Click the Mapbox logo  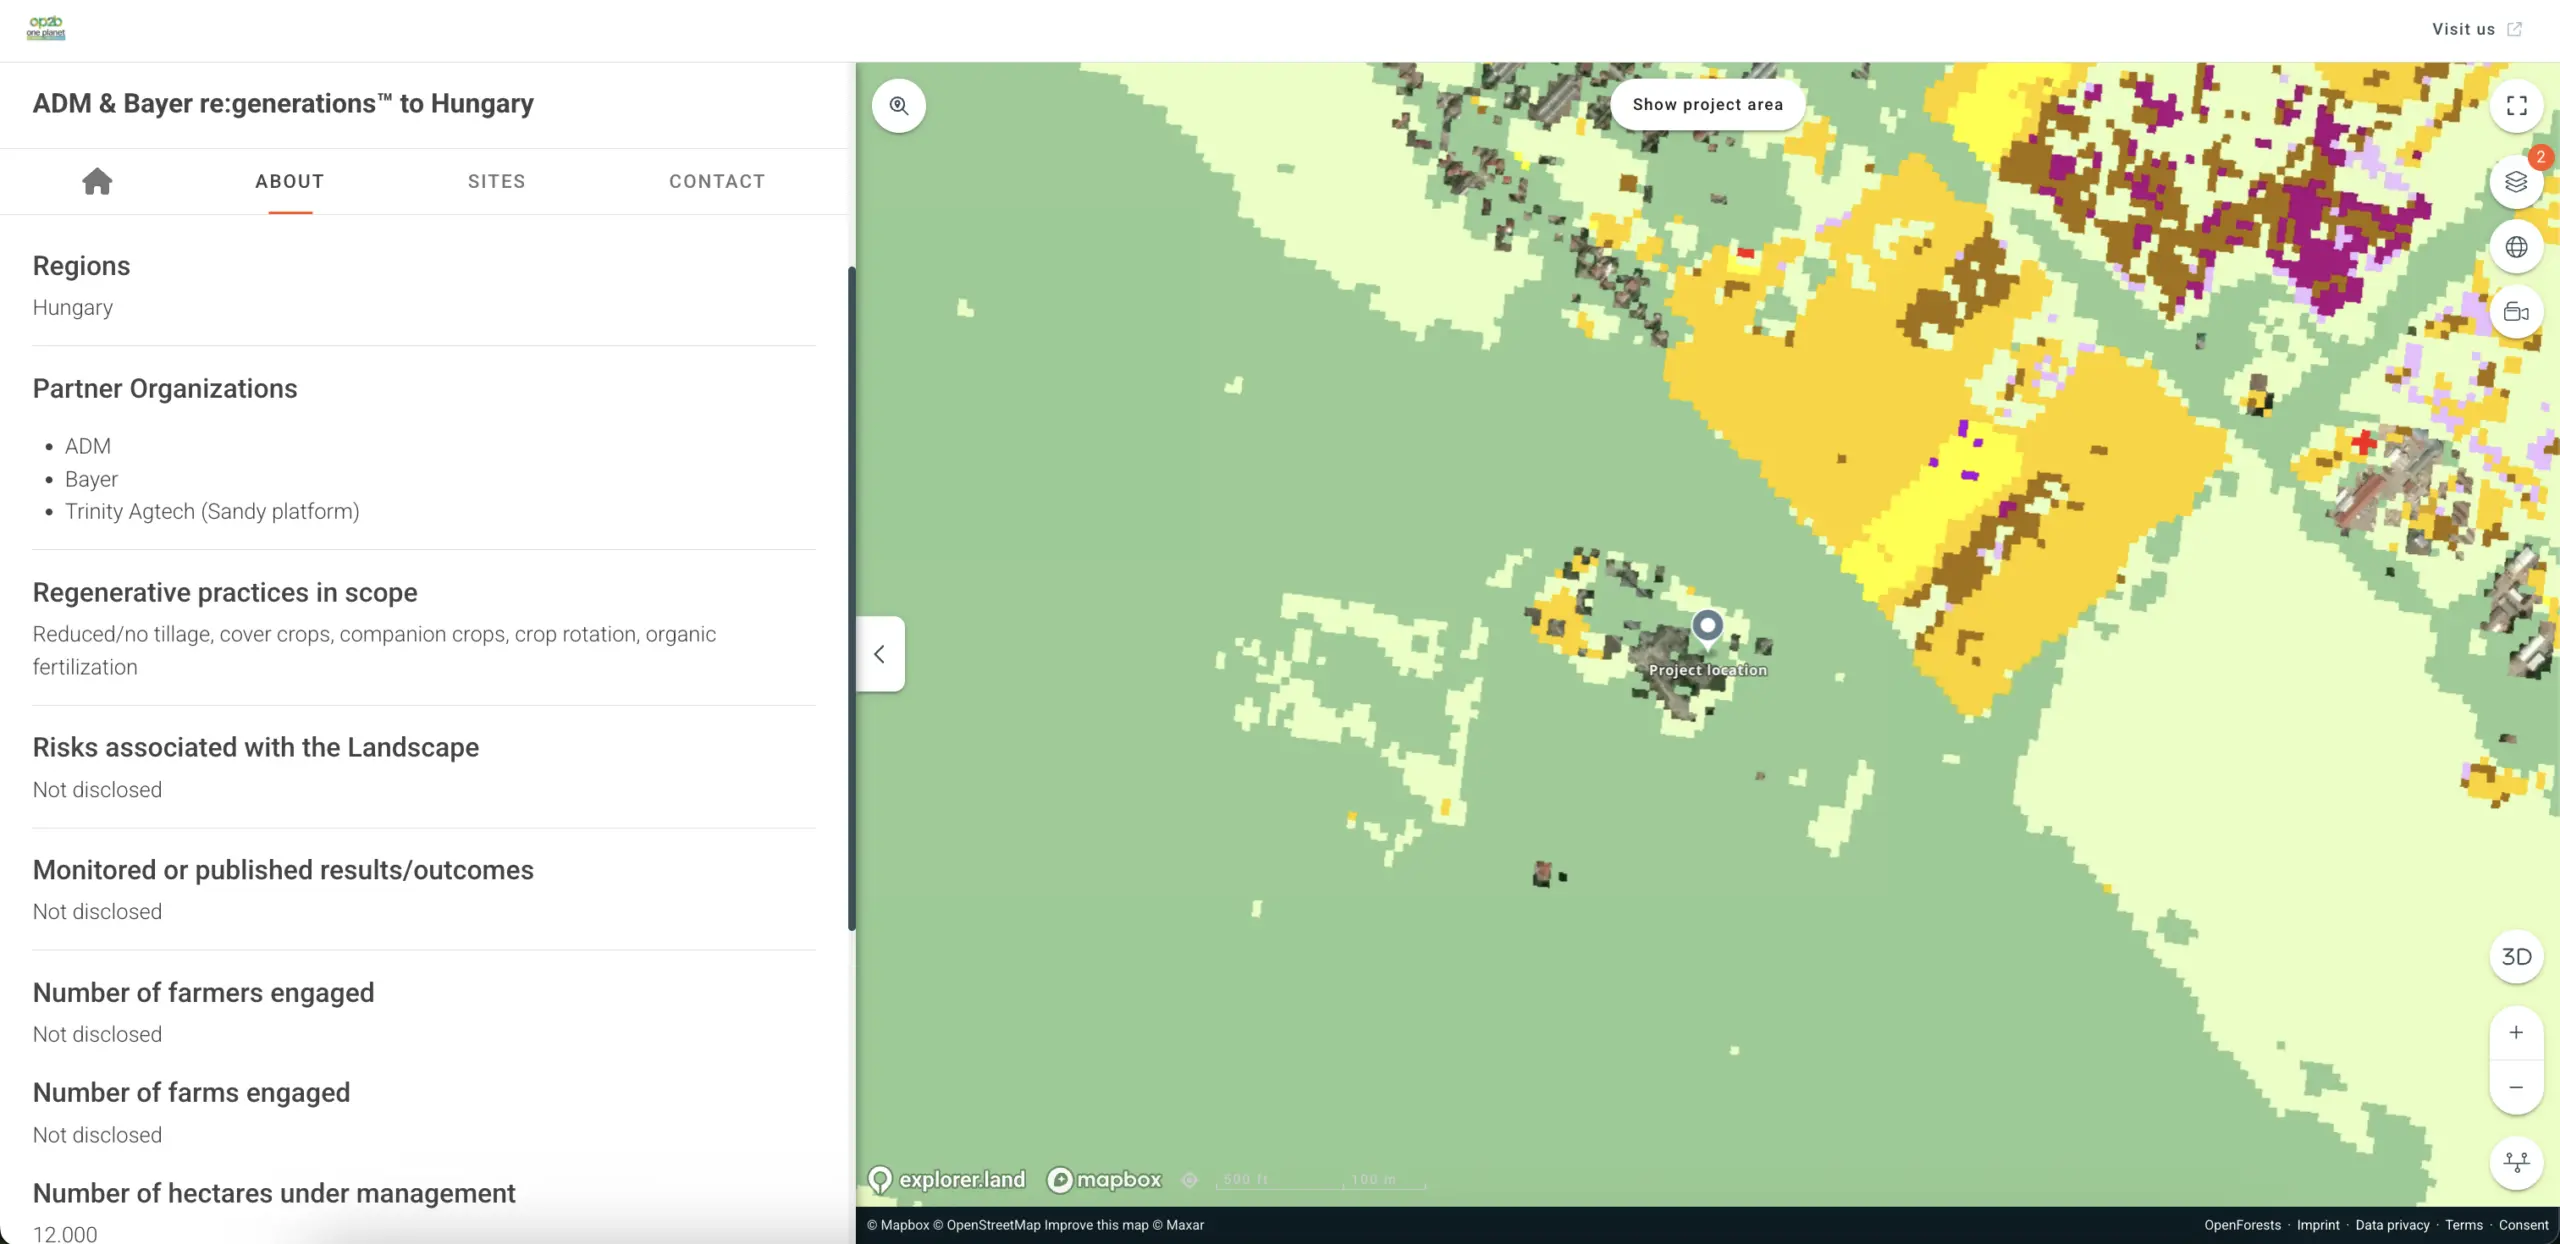(1104, 1180)
